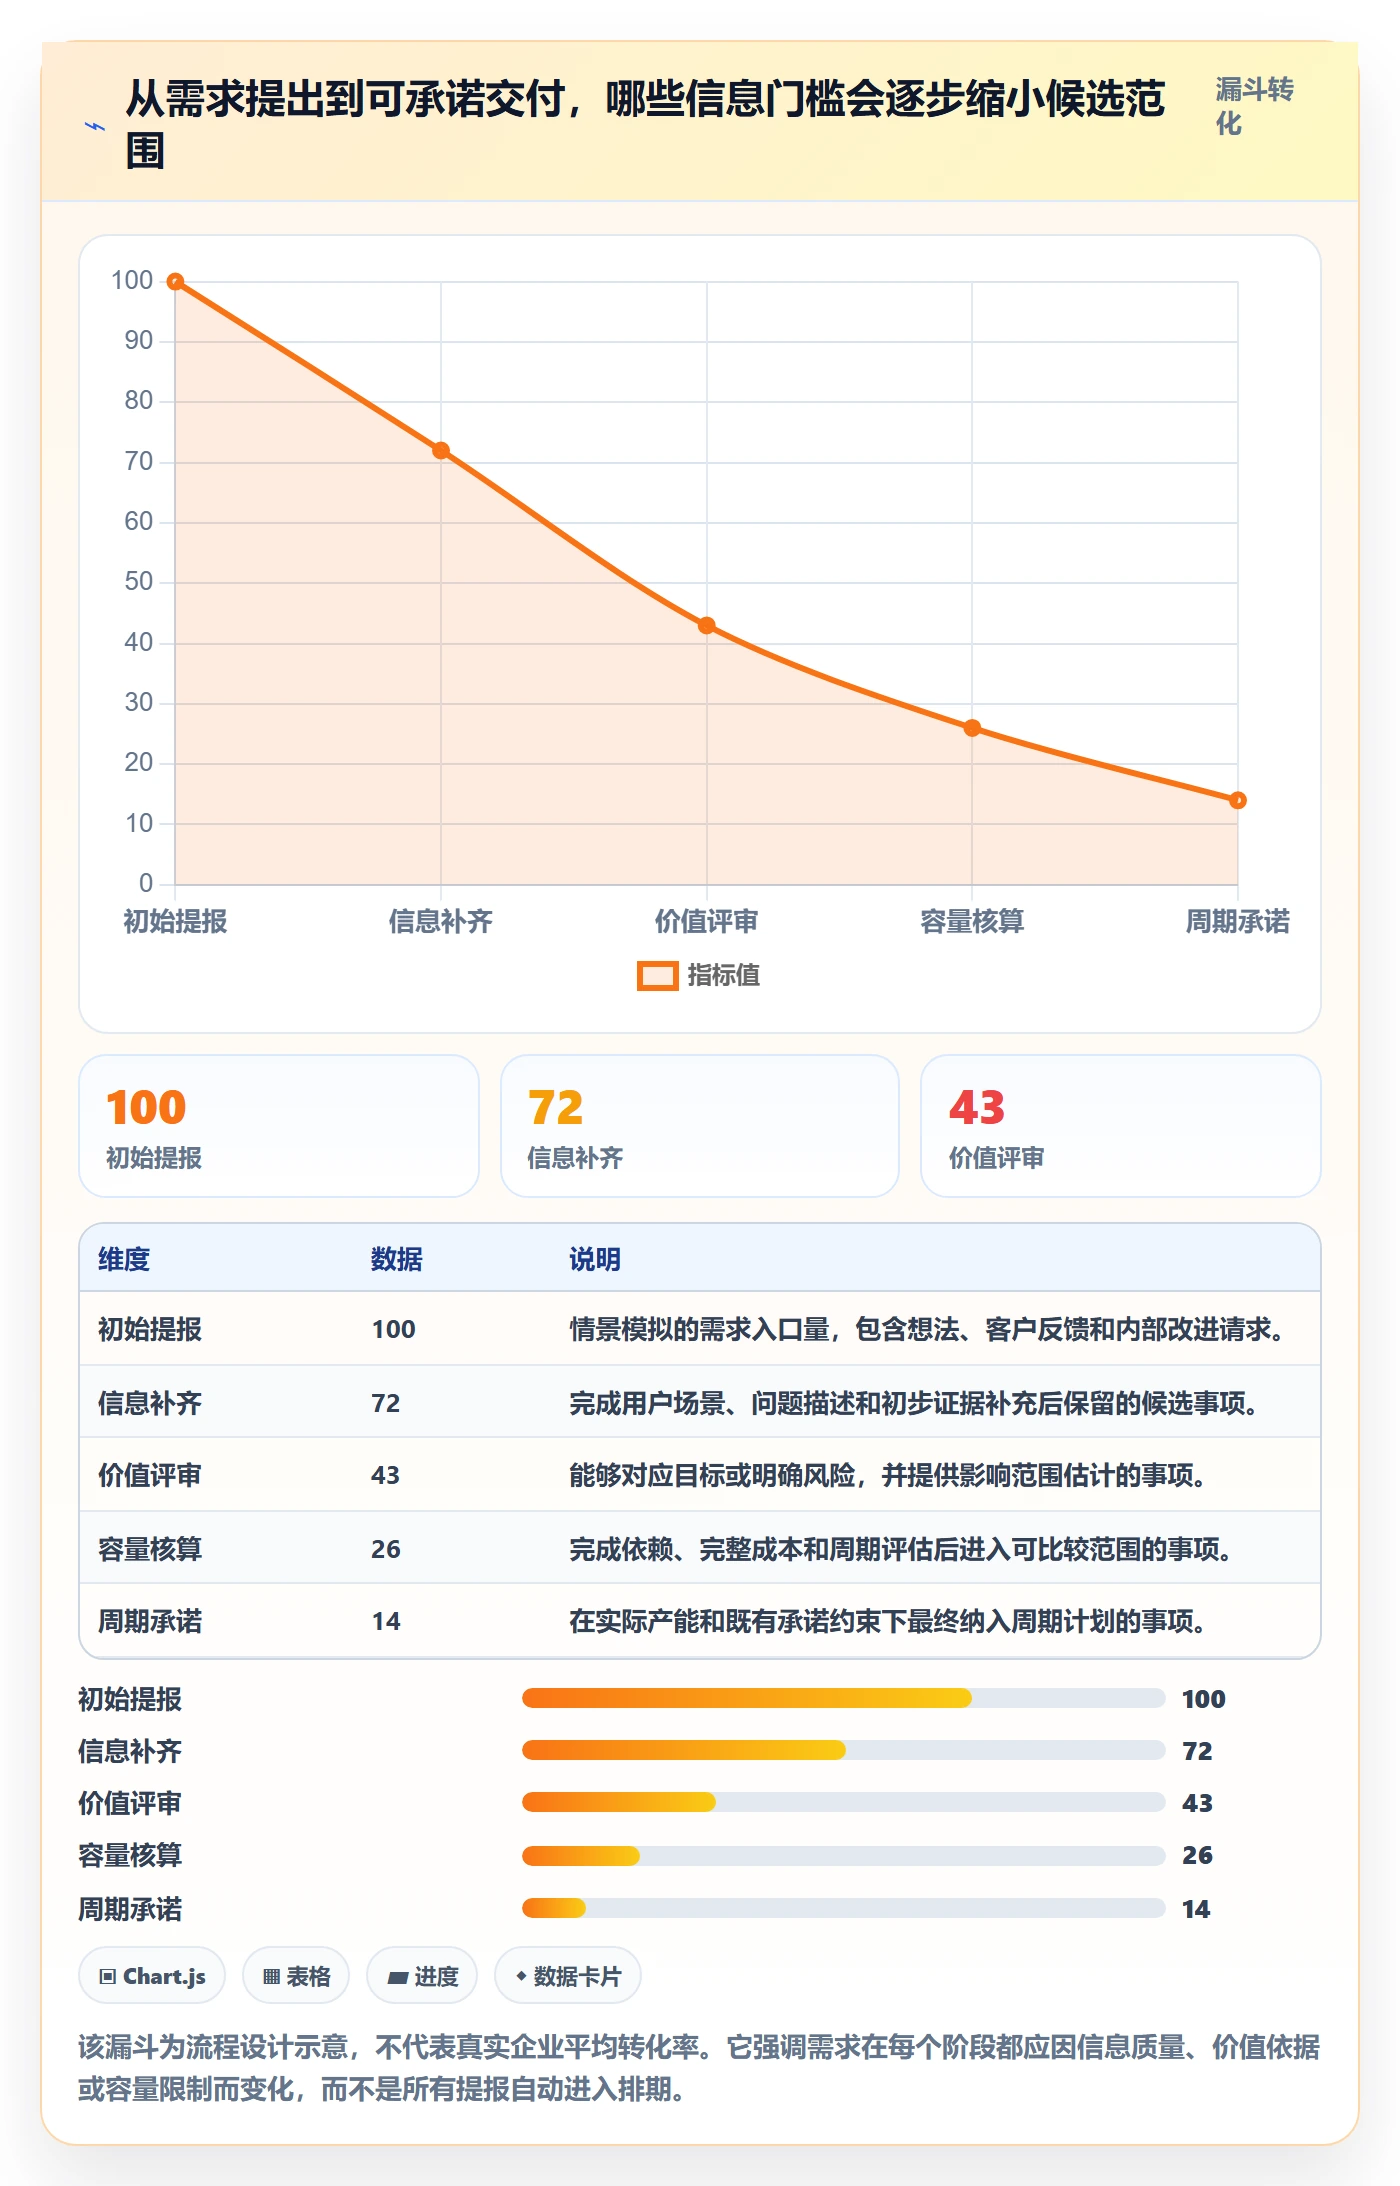Click the 容量核算 row value 26

385,1549
